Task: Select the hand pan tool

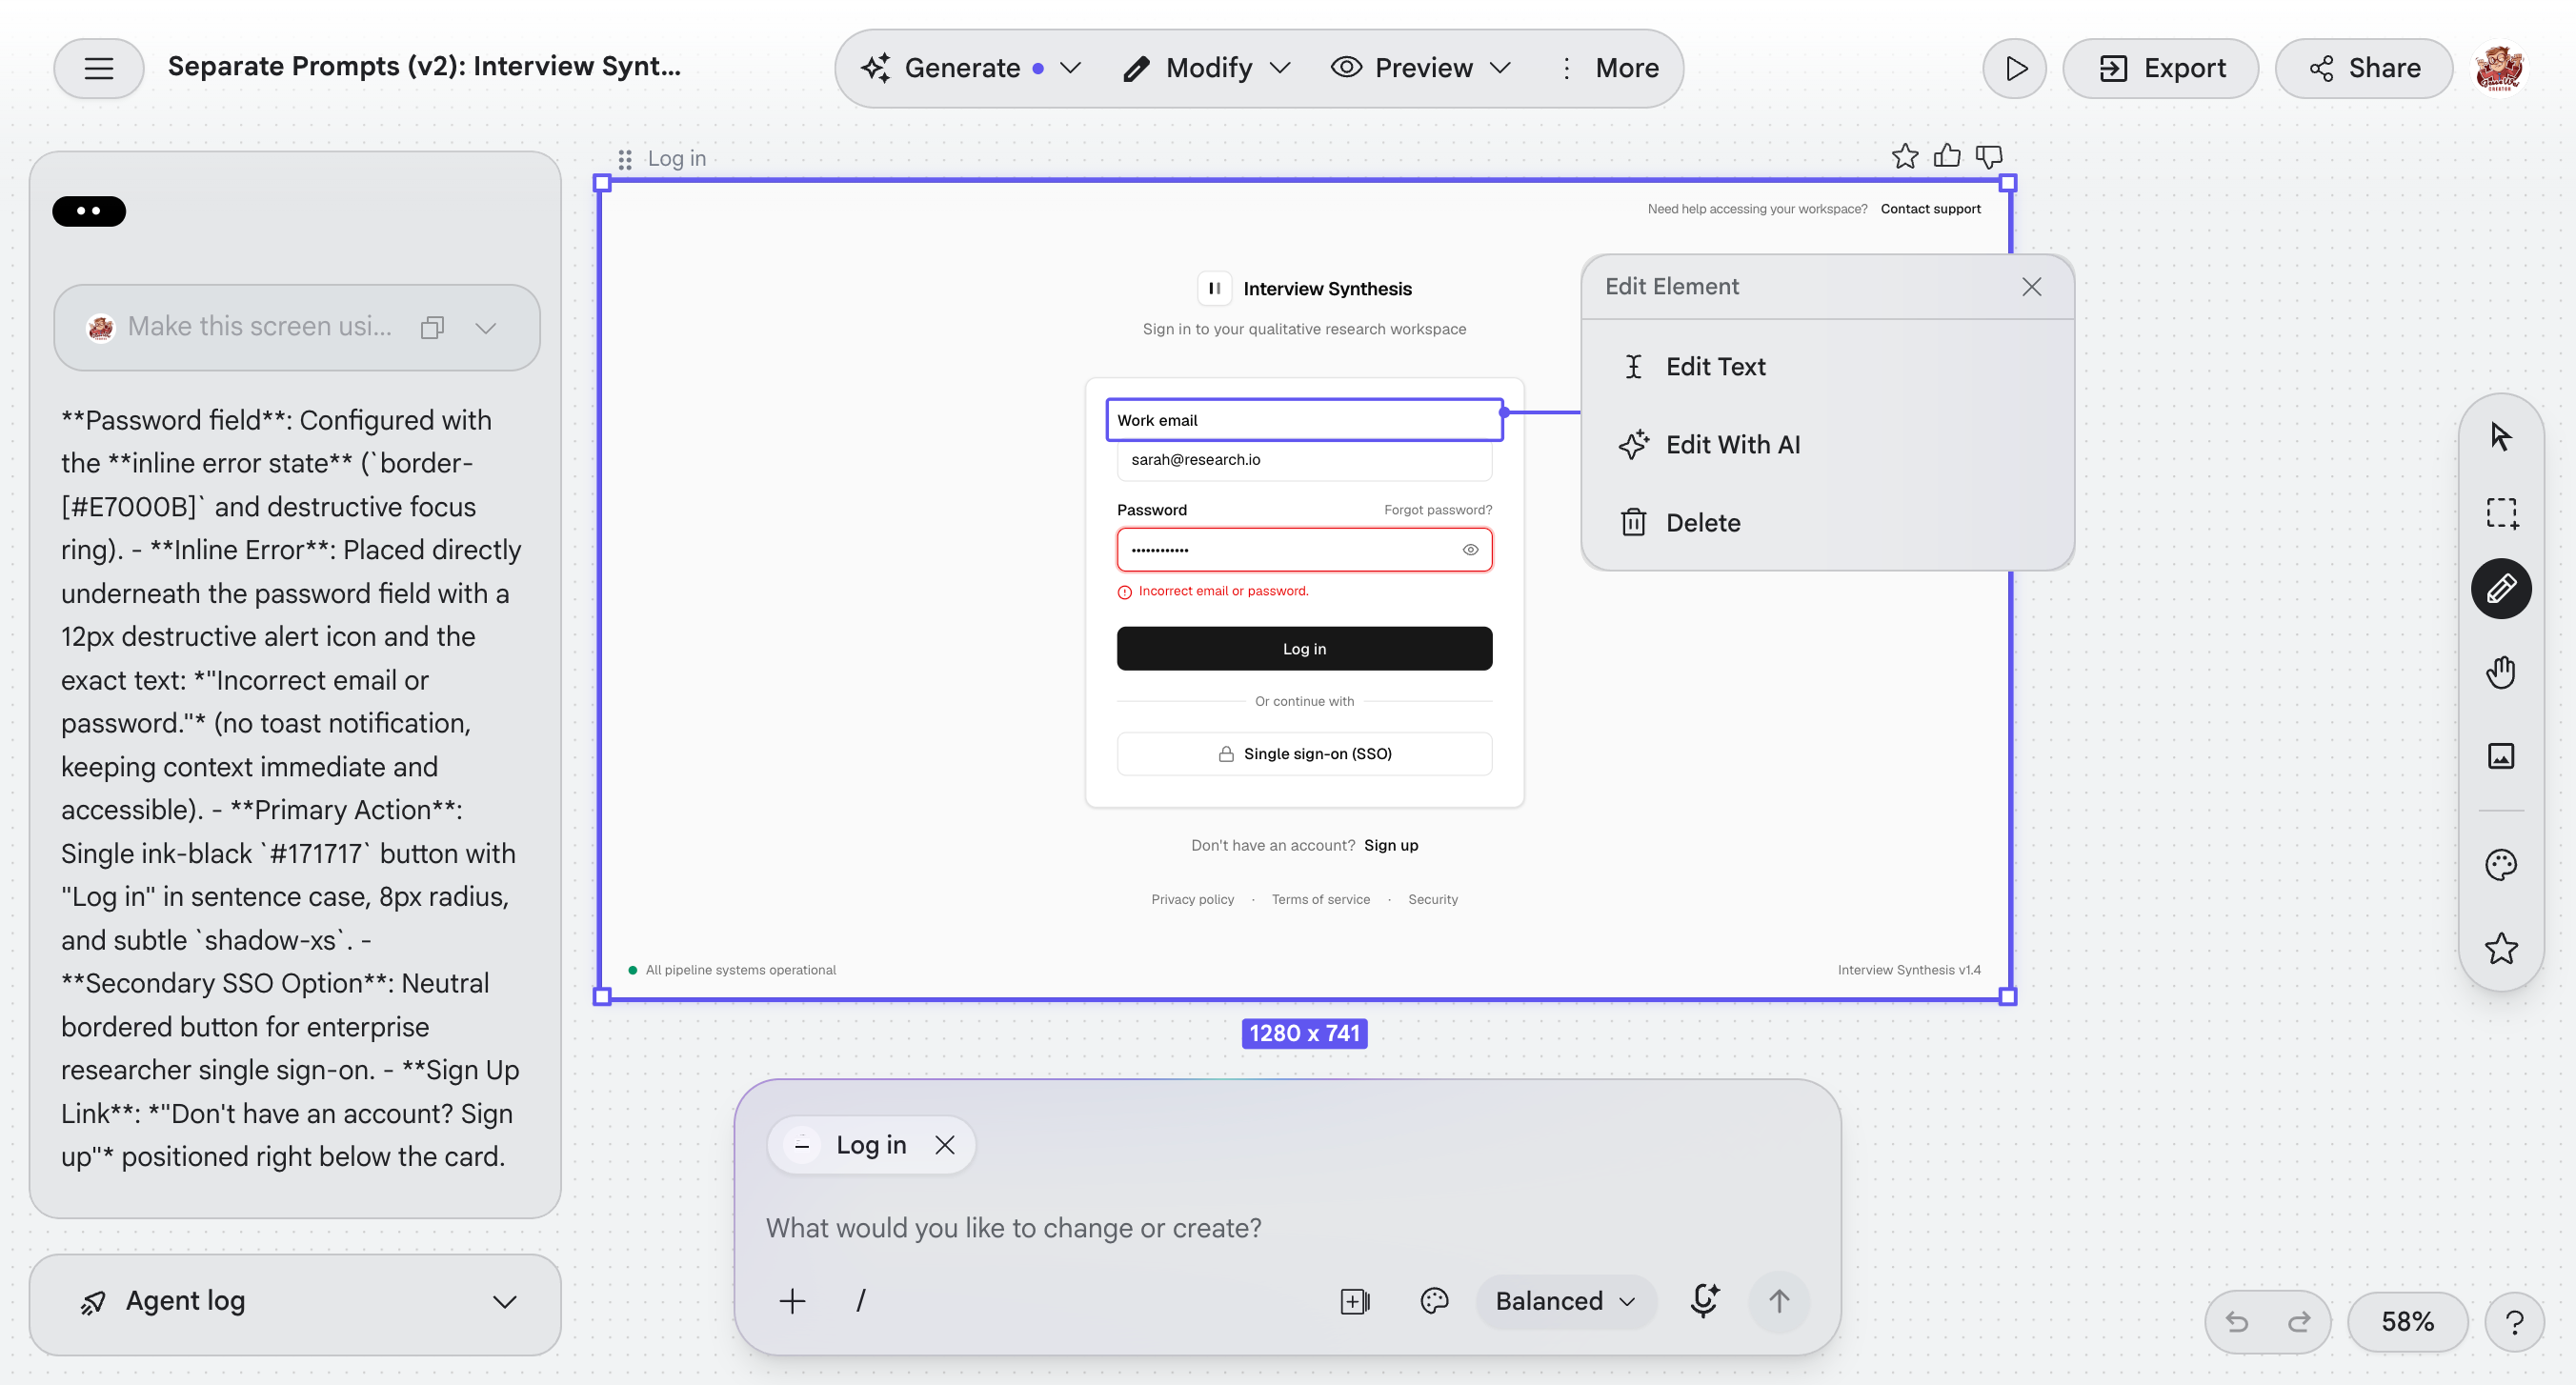Action: 2501,672
